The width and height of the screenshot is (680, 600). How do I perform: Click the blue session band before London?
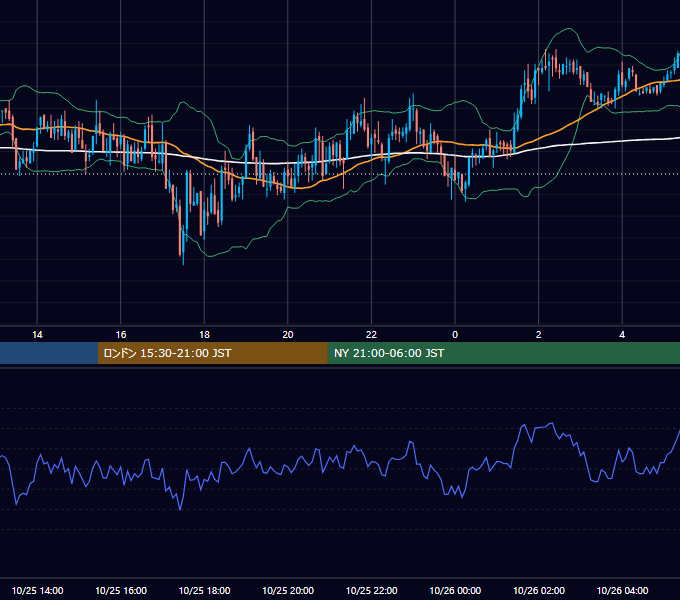click(49, 353)
